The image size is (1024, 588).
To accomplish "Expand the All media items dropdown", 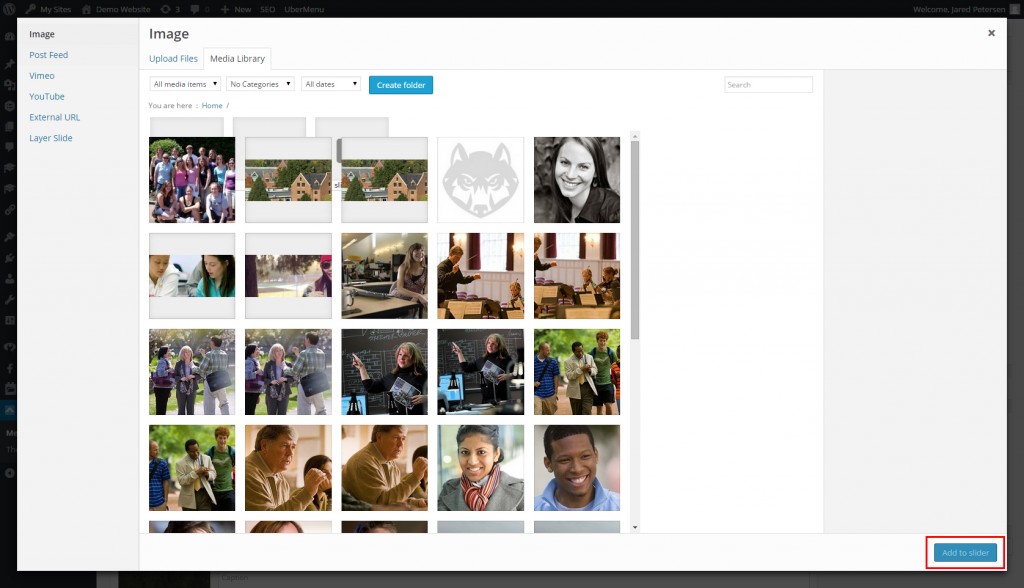I will [185, 85].
